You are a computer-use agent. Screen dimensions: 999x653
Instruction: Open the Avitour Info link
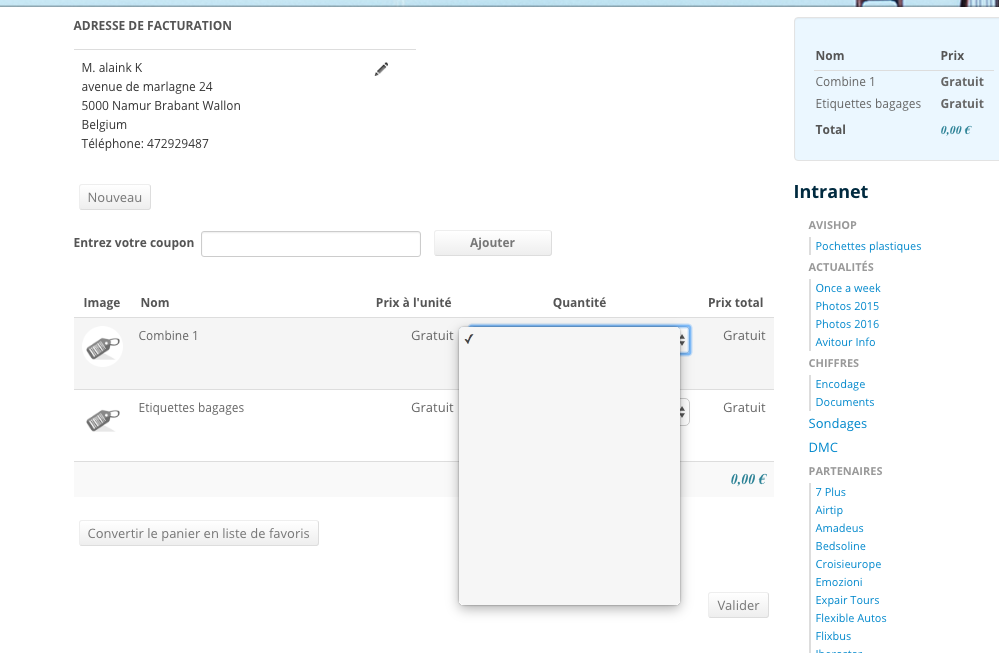click(x=847, y=342)
